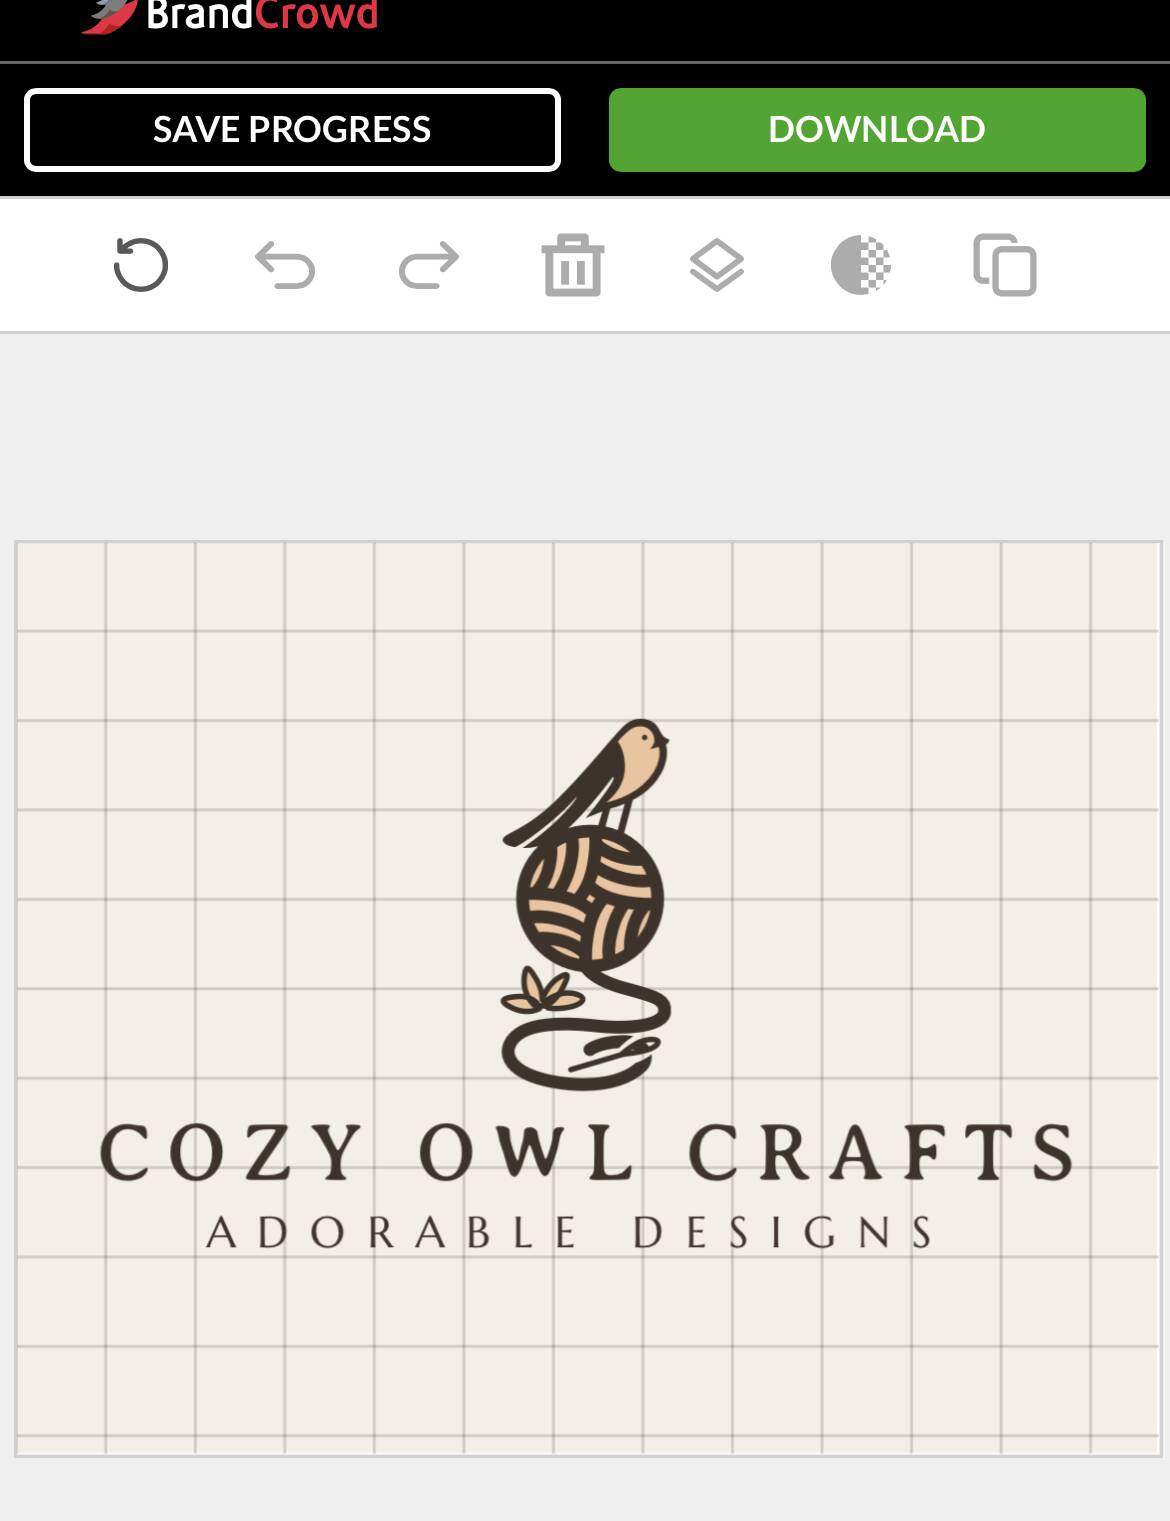This screenshot has height=1521, width=1170.
Task: Click the letter O in OWL
Action: pyautogui.click(x=446, y=1152)
